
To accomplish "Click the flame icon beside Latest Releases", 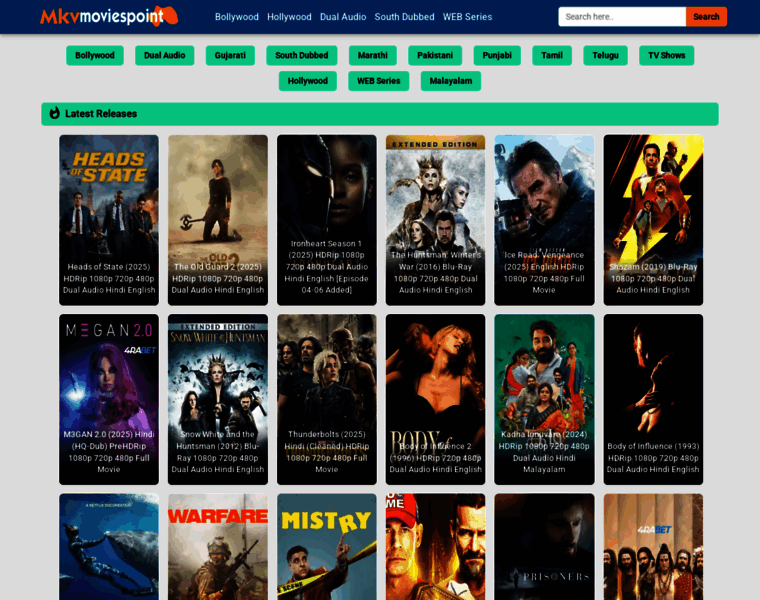I will tap(55, 113).
